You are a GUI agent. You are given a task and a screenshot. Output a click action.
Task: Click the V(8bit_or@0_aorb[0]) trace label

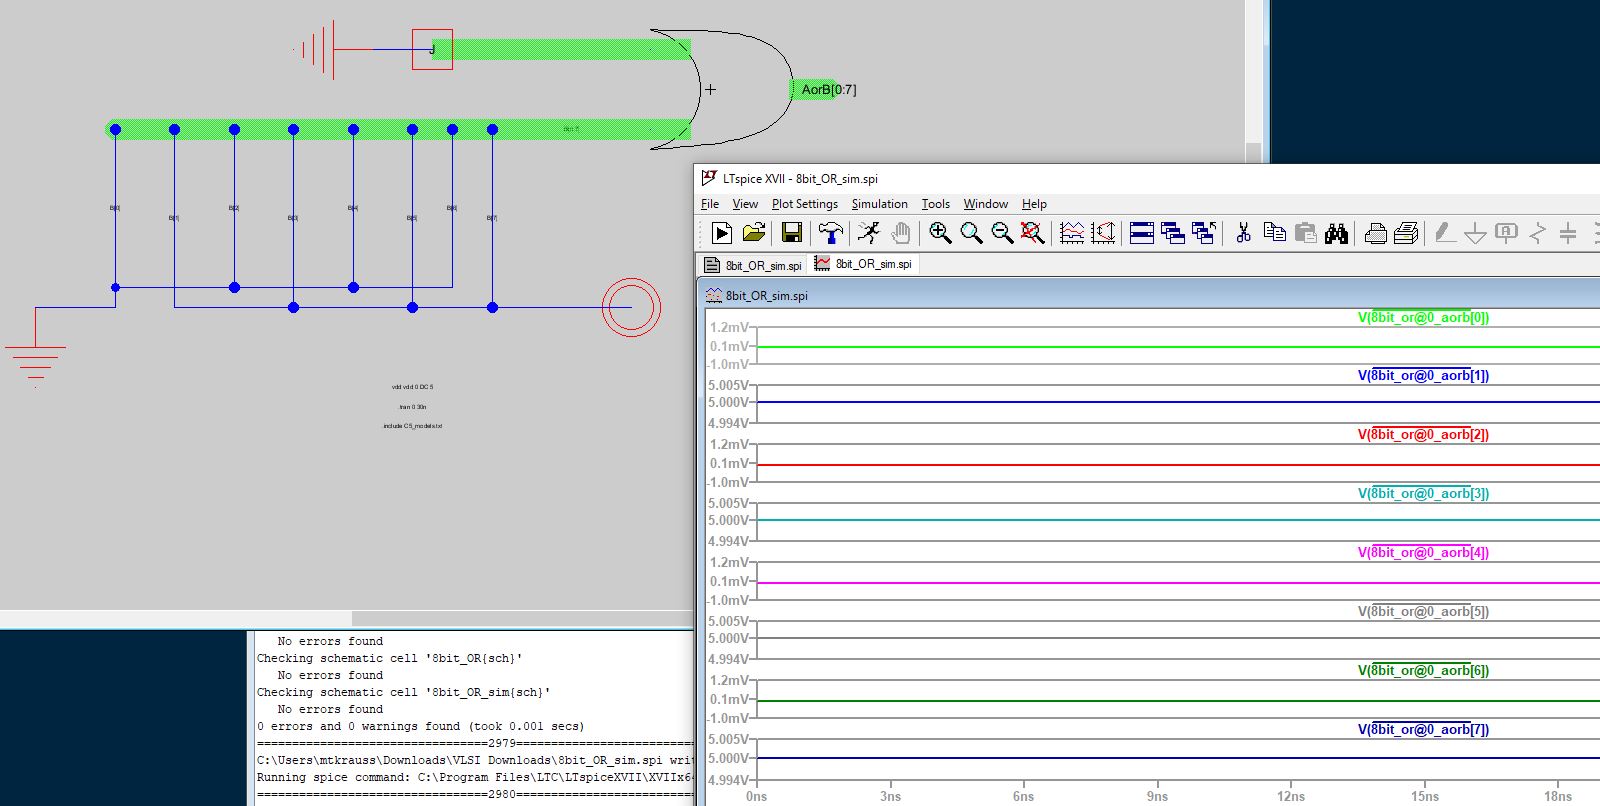tap(1423, 318)
